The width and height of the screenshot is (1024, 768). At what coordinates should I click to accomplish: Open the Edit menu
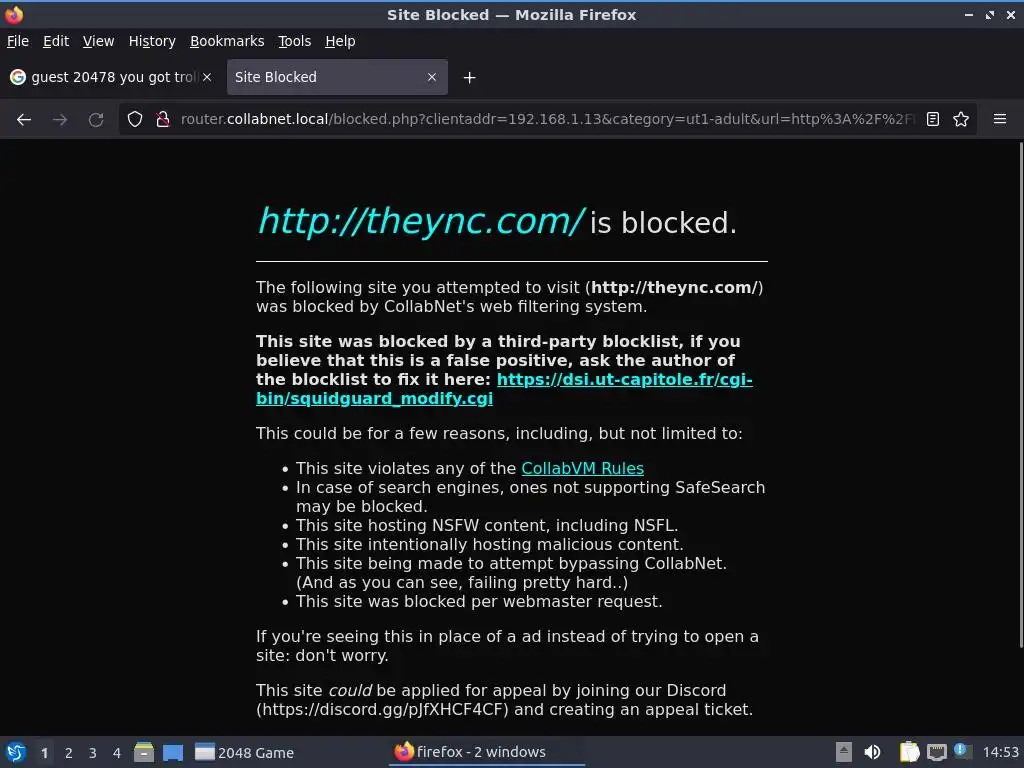[x=56, y=41]
